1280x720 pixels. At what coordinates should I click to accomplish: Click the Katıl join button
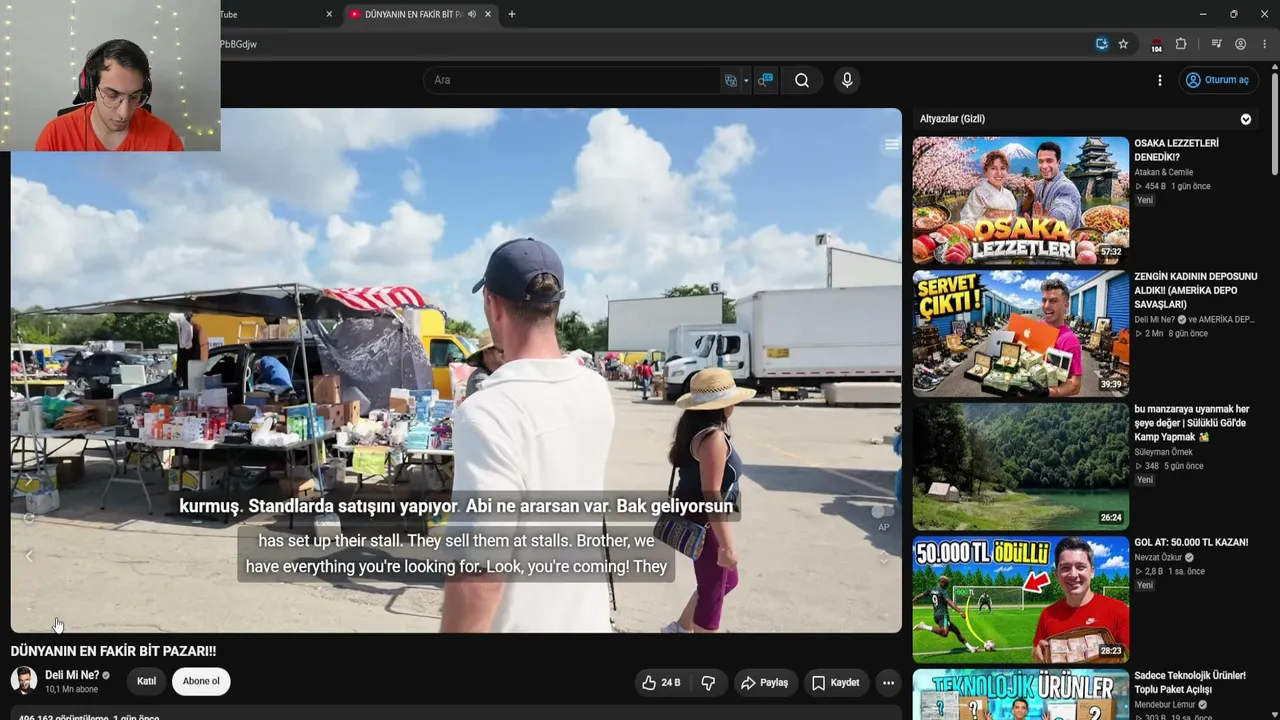(146, 681)
